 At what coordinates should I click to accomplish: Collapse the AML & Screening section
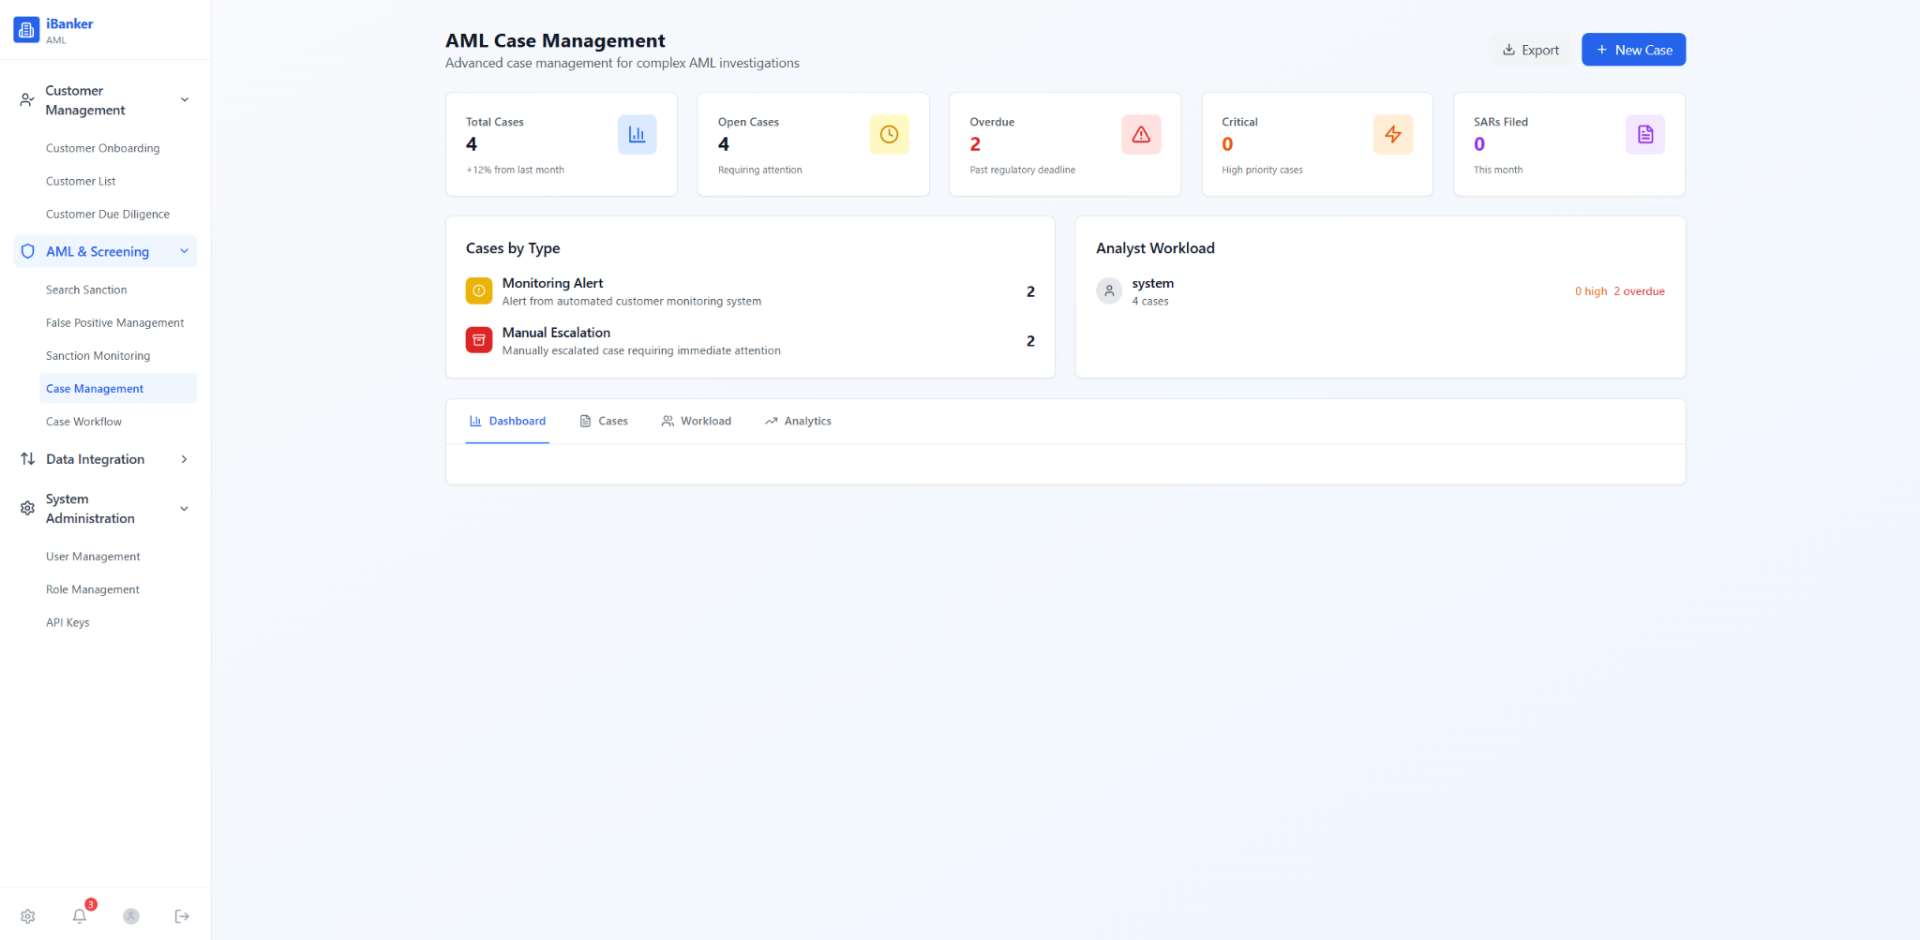click(184, 252)
